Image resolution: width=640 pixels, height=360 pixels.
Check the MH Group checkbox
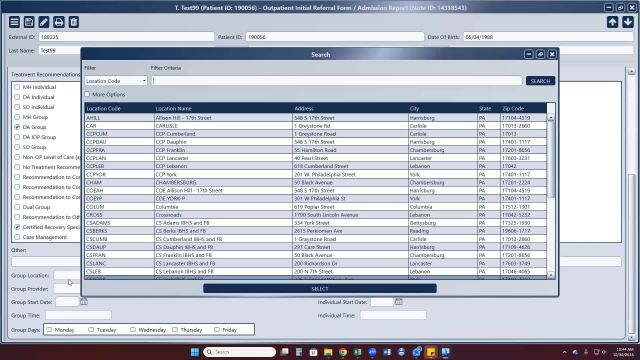tap(17, 117)
